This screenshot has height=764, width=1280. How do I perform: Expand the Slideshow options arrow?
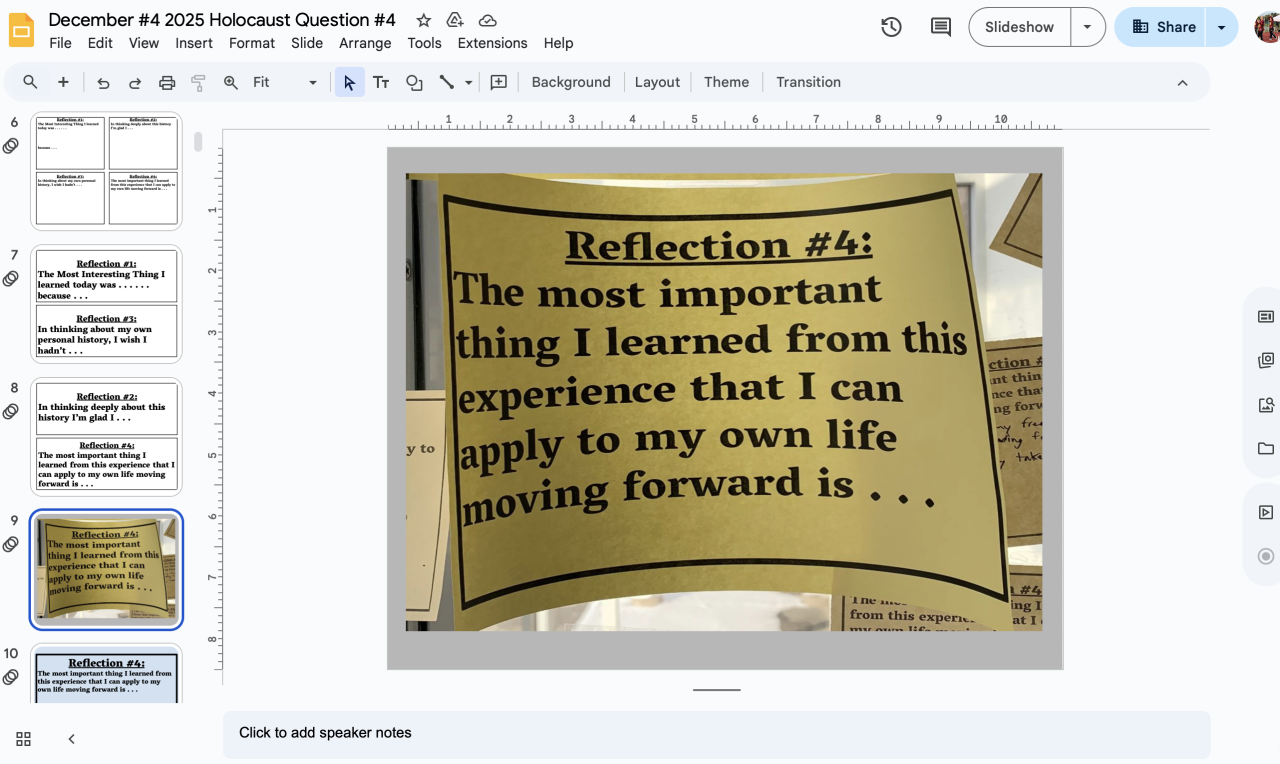pos(1087,27)
